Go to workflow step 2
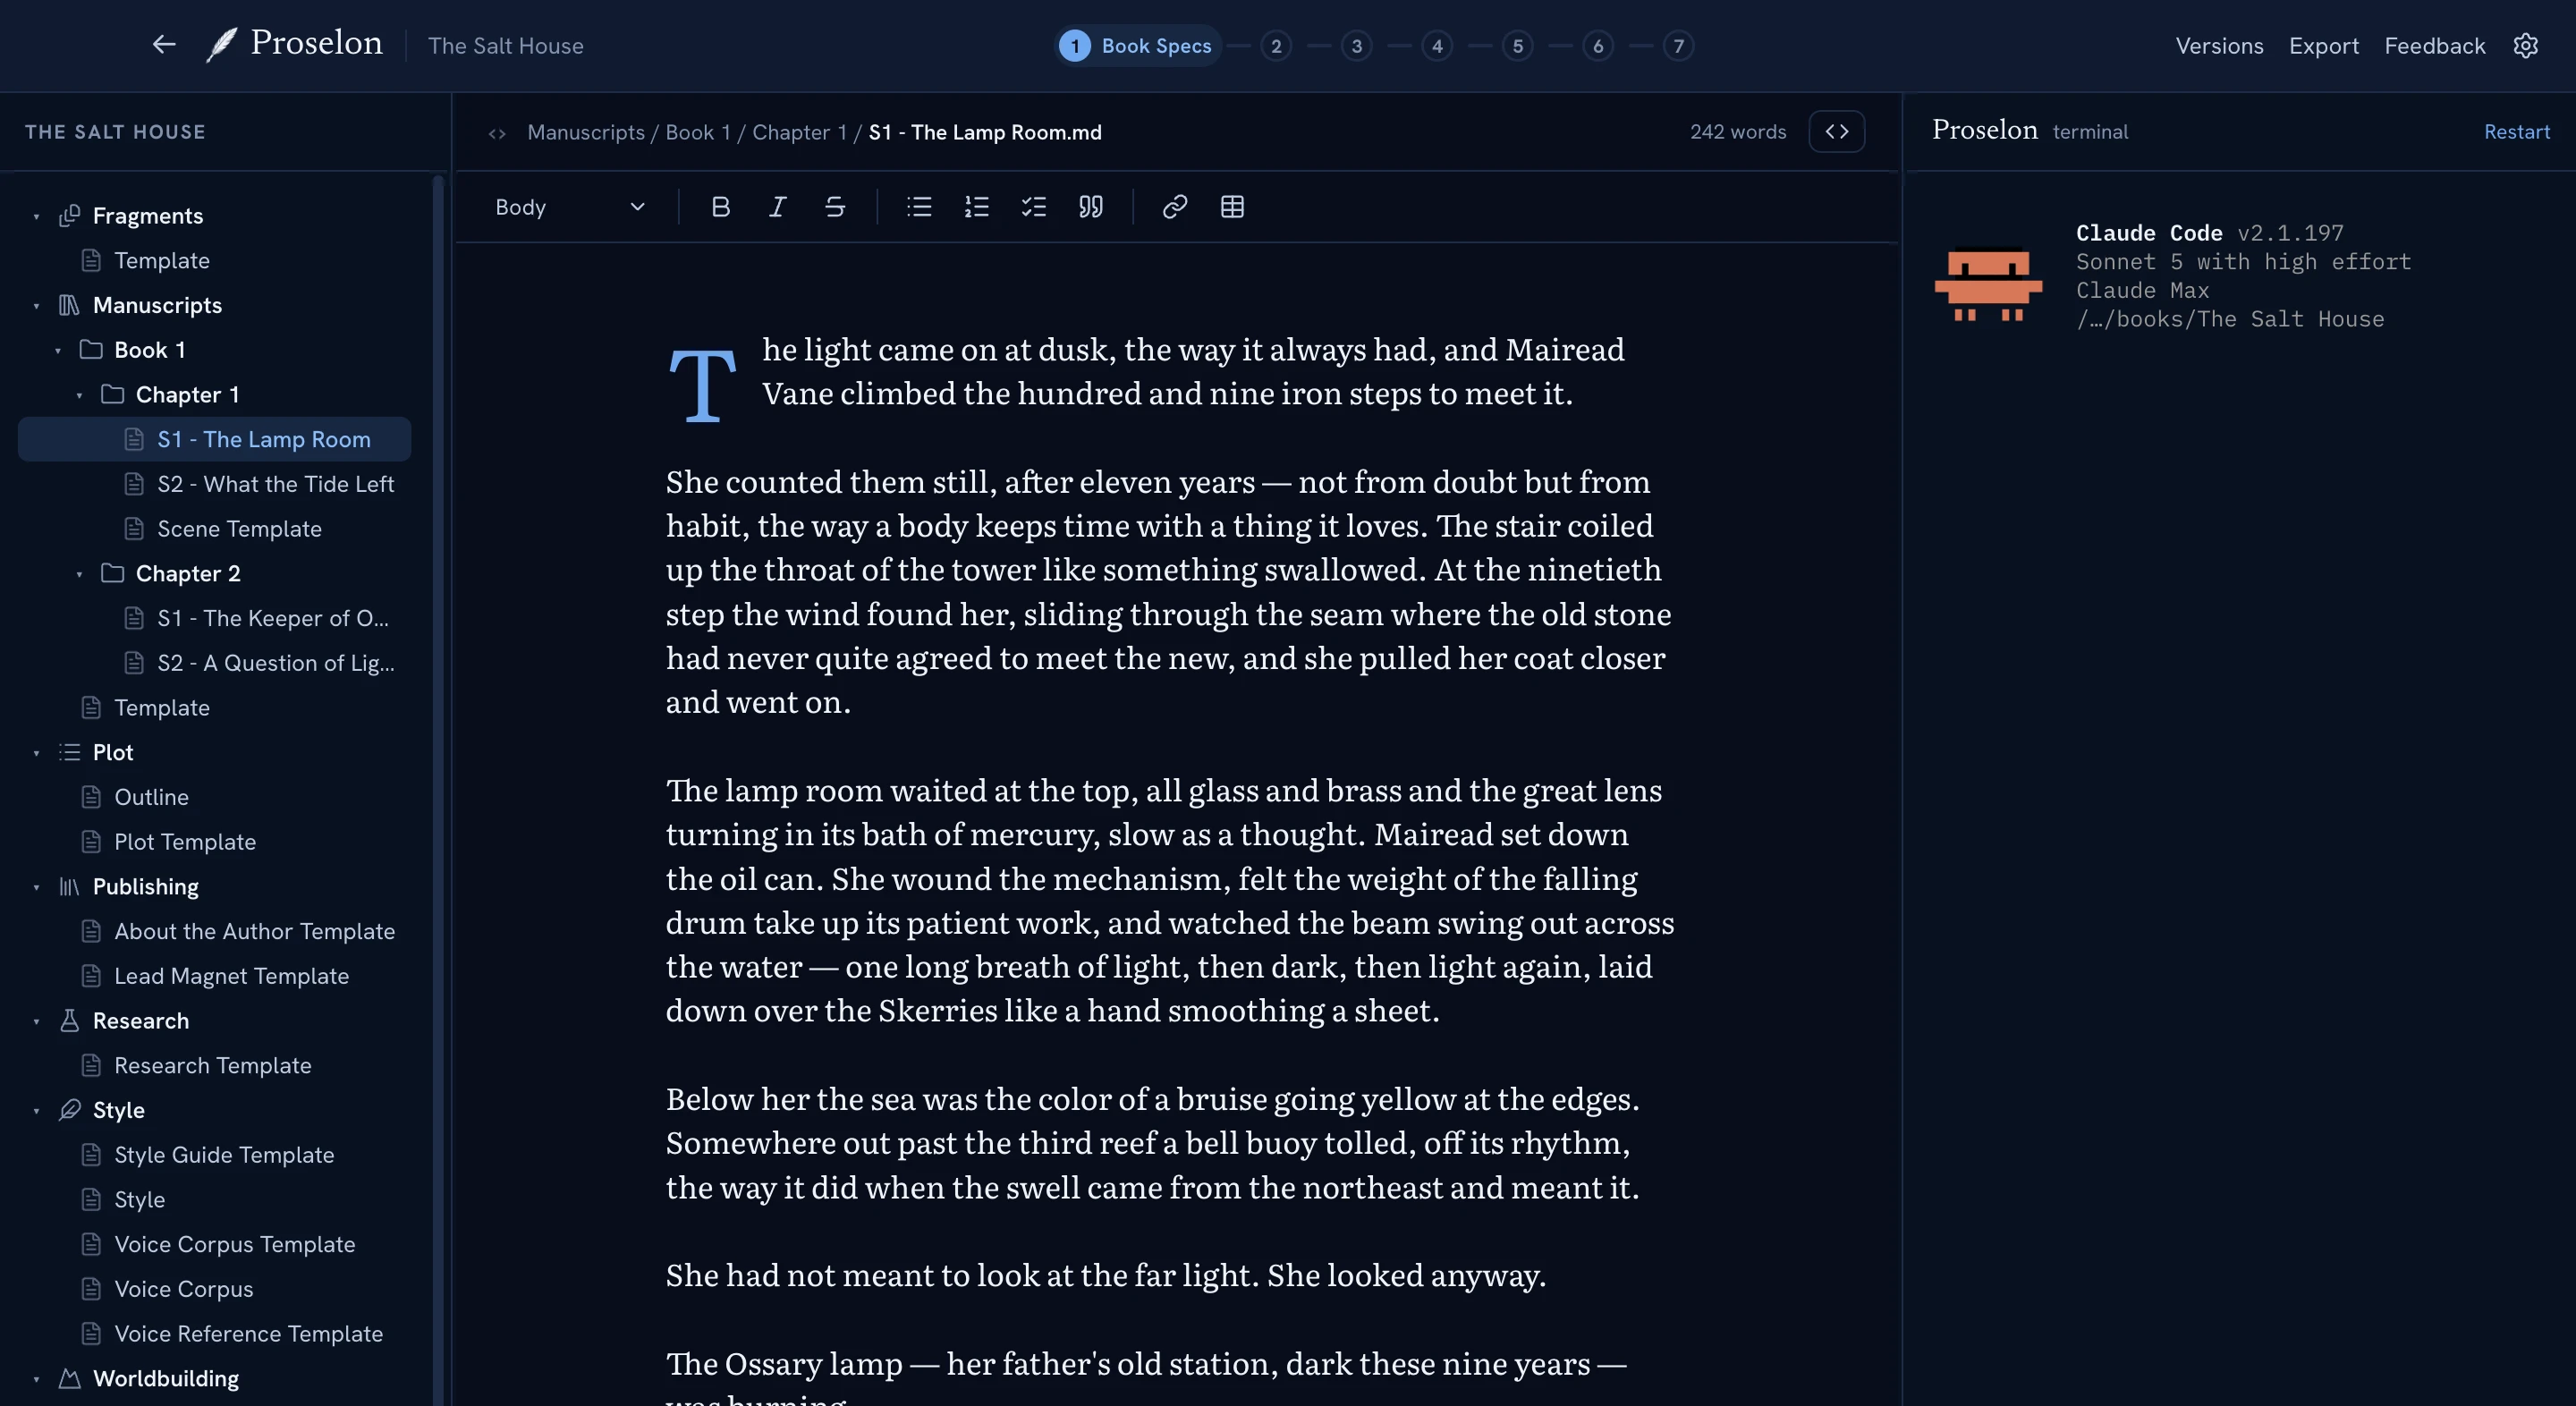The width and height of the screenshot is (2576, 1406). [x=1276, y=46]
